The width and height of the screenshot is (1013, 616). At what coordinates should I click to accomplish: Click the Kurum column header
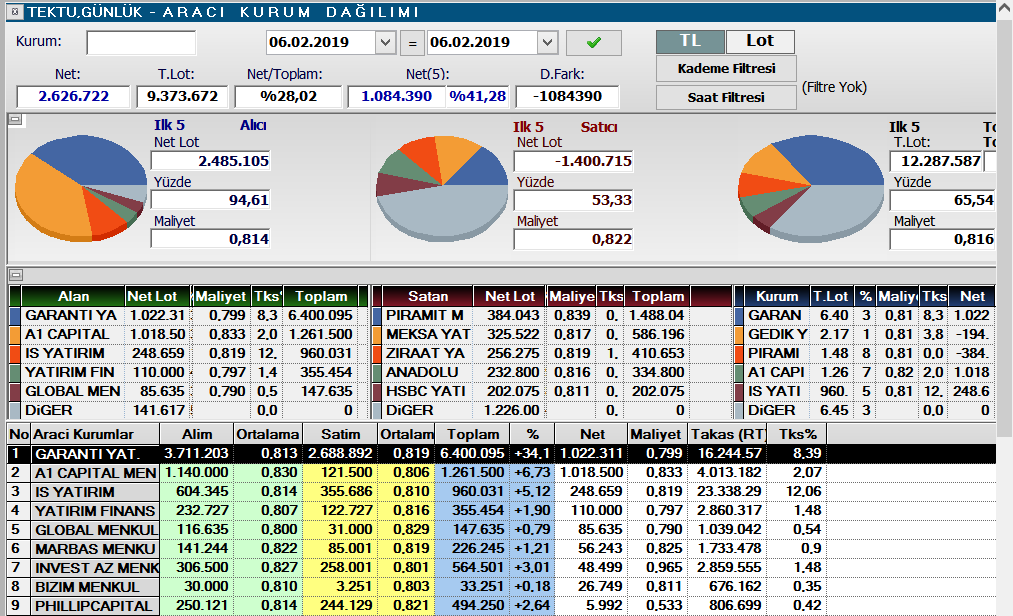click(x=777, y=297)
